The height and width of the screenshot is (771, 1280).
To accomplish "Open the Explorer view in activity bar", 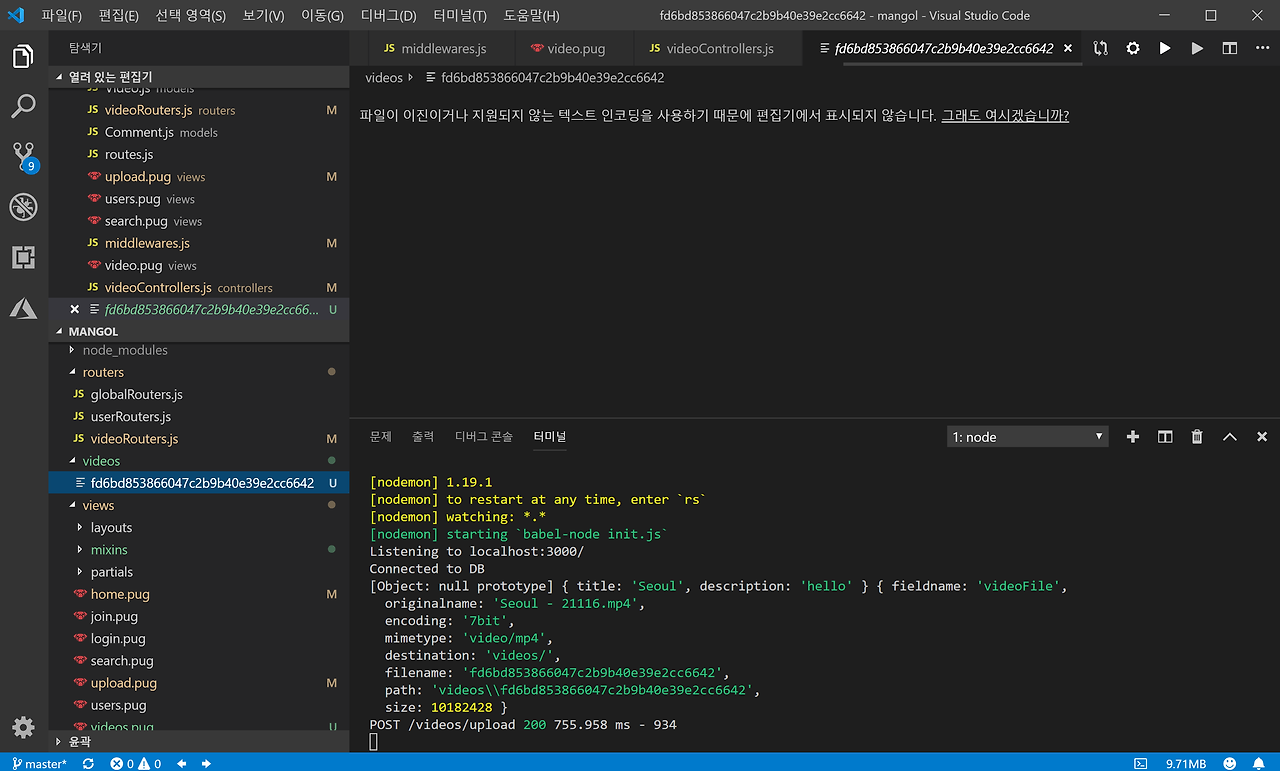I will tap(23, 57).
